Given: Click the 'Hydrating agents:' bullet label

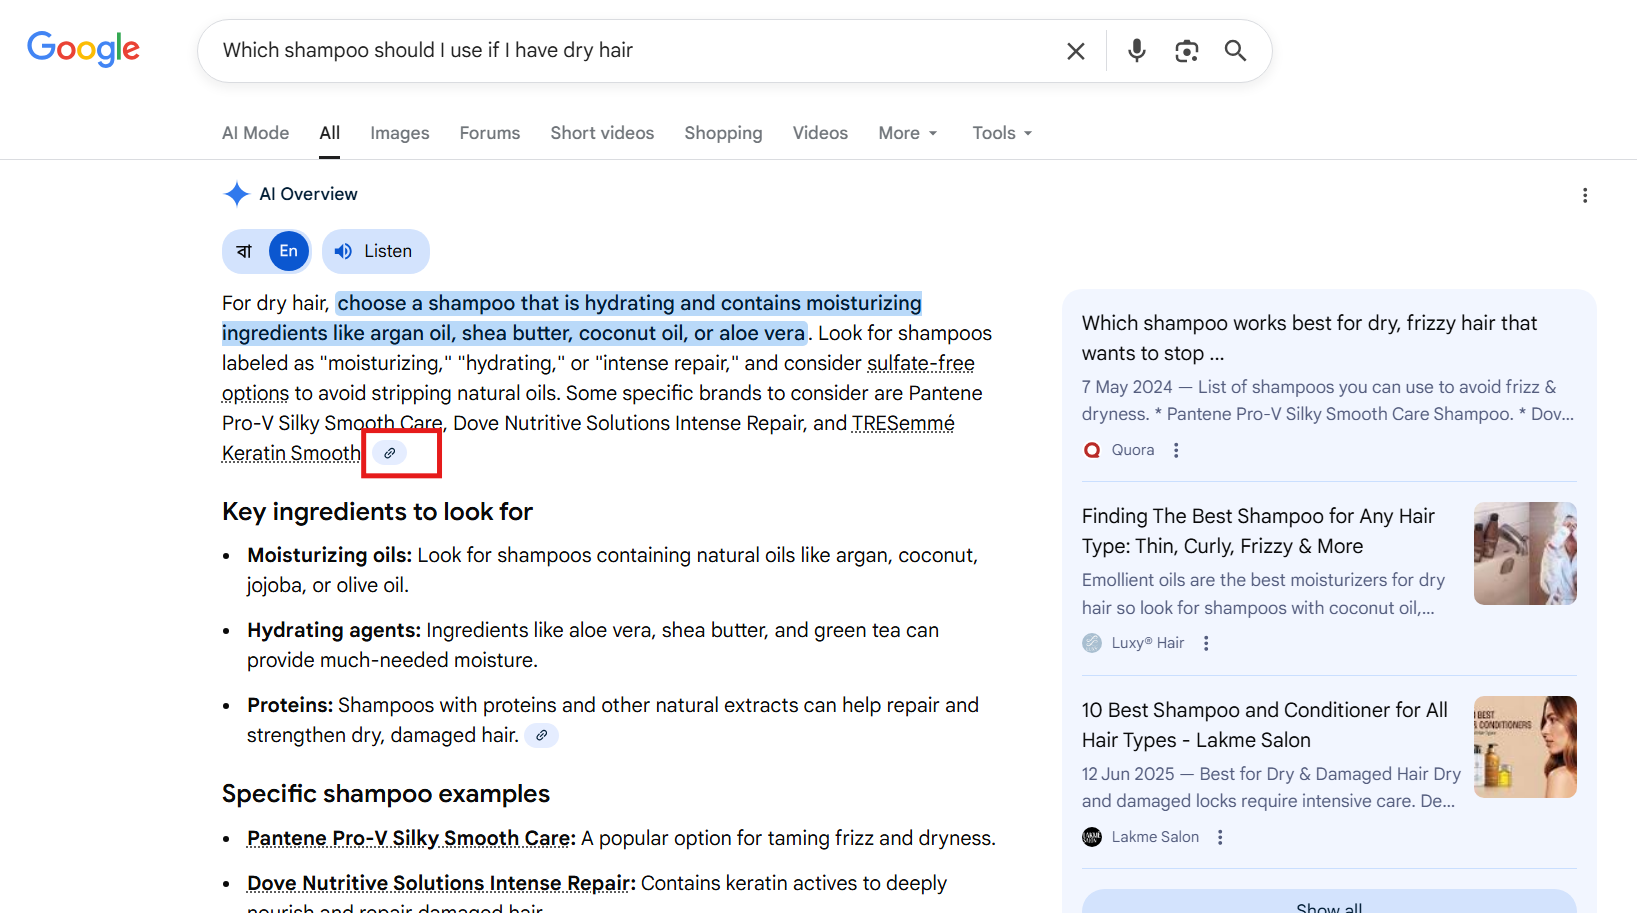Looking at the screenshot, I should click(334, 630).
